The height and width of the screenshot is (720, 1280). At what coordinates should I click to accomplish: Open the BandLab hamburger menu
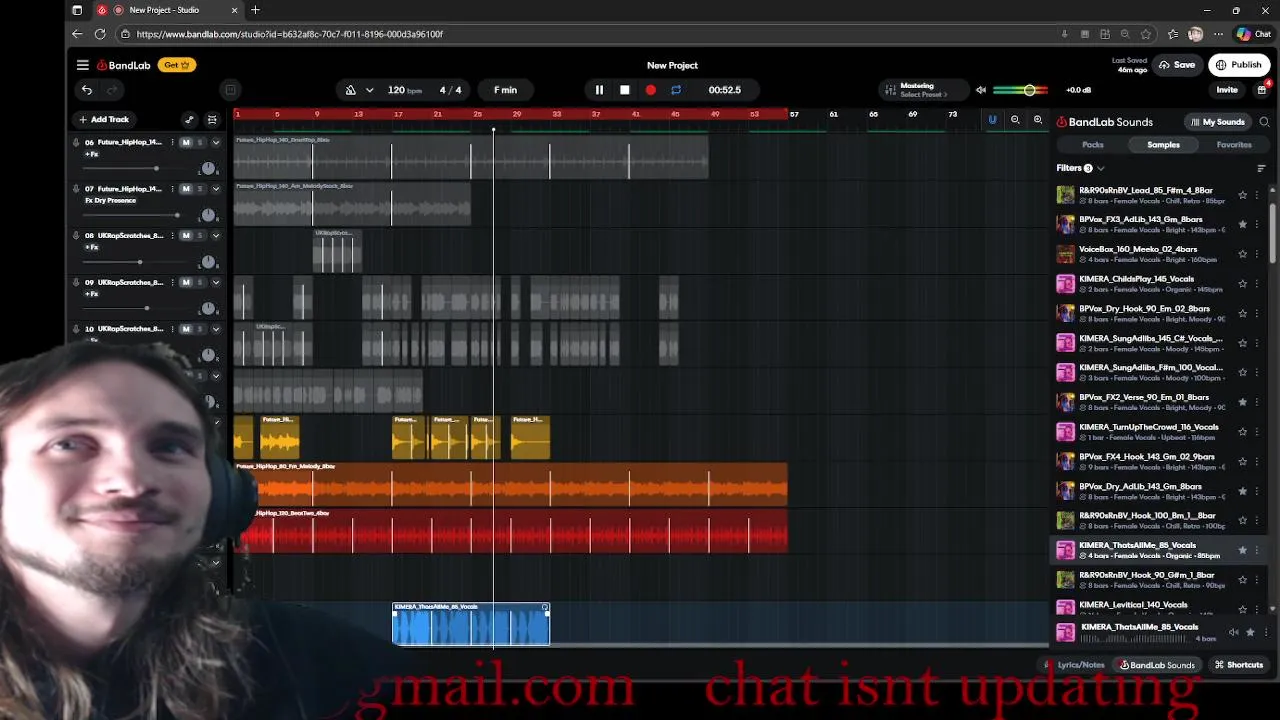point(83,65)
